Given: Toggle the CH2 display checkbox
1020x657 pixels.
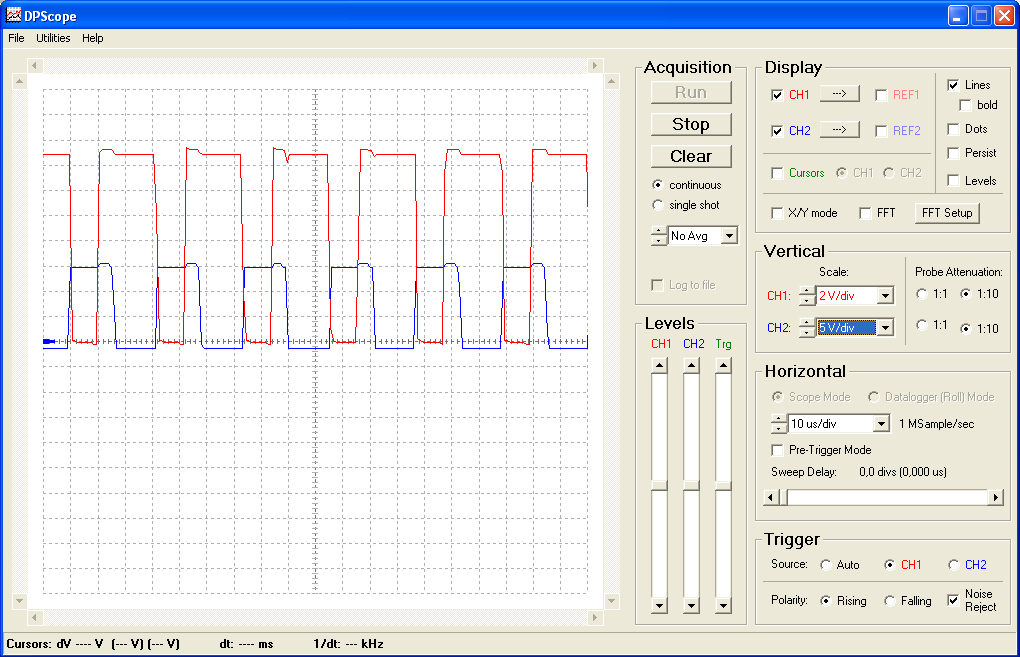Looking at the screenshot, I should pos(777,131).
